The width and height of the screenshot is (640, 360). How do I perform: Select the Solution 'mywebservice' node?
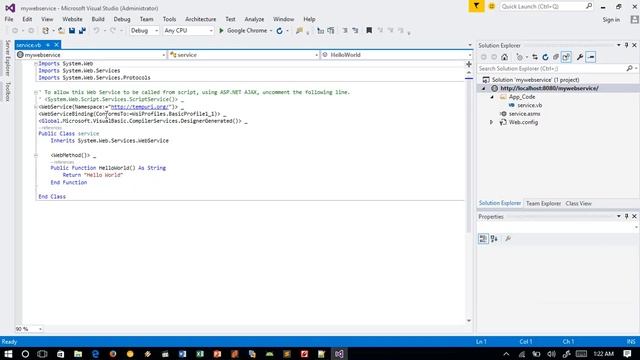coord(535,80)
